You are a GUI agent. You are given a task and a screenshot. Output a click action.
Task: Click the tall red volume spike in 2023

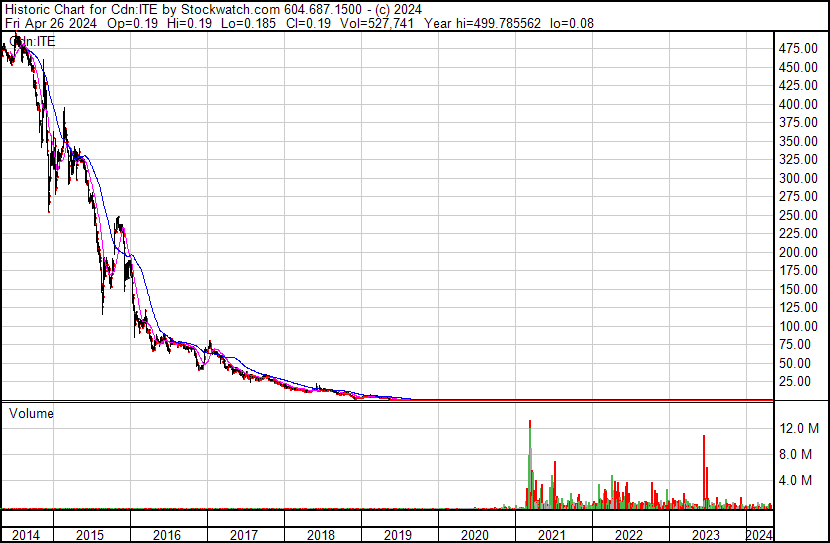[705, 465]
